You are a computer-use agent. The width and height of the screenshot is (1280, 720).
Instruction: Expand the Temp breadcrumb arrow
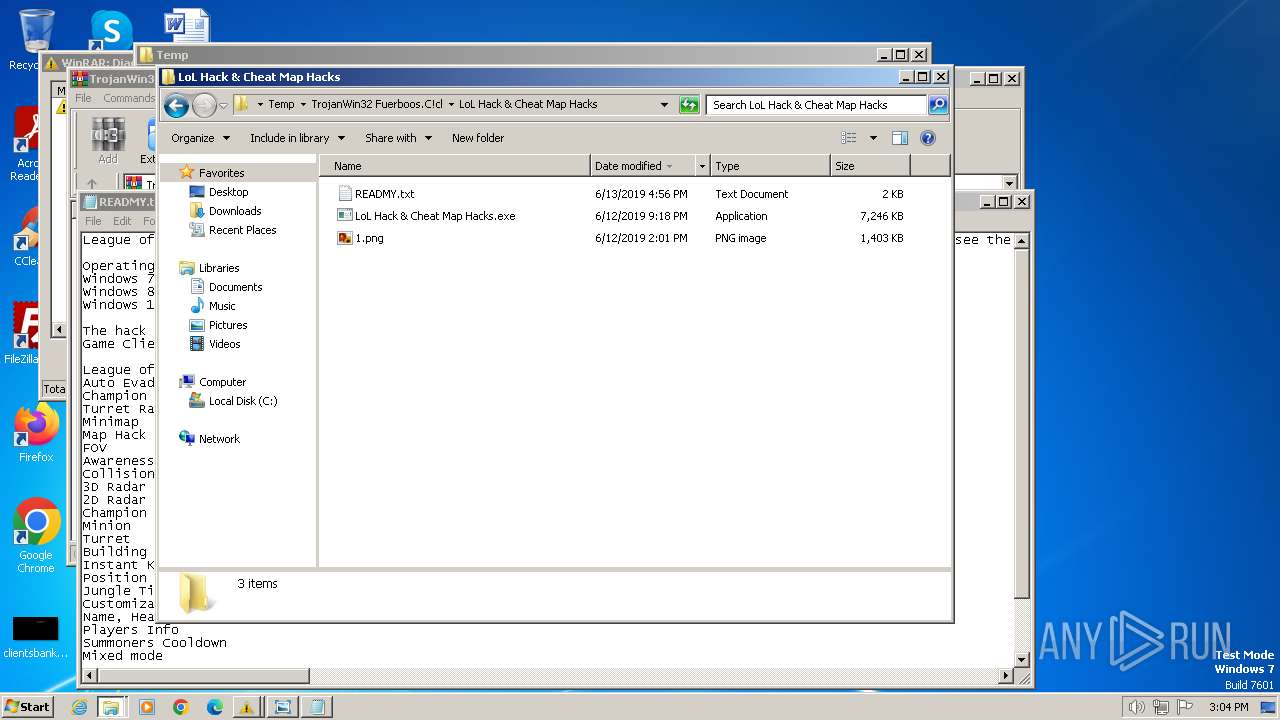[x=303, y=104]
